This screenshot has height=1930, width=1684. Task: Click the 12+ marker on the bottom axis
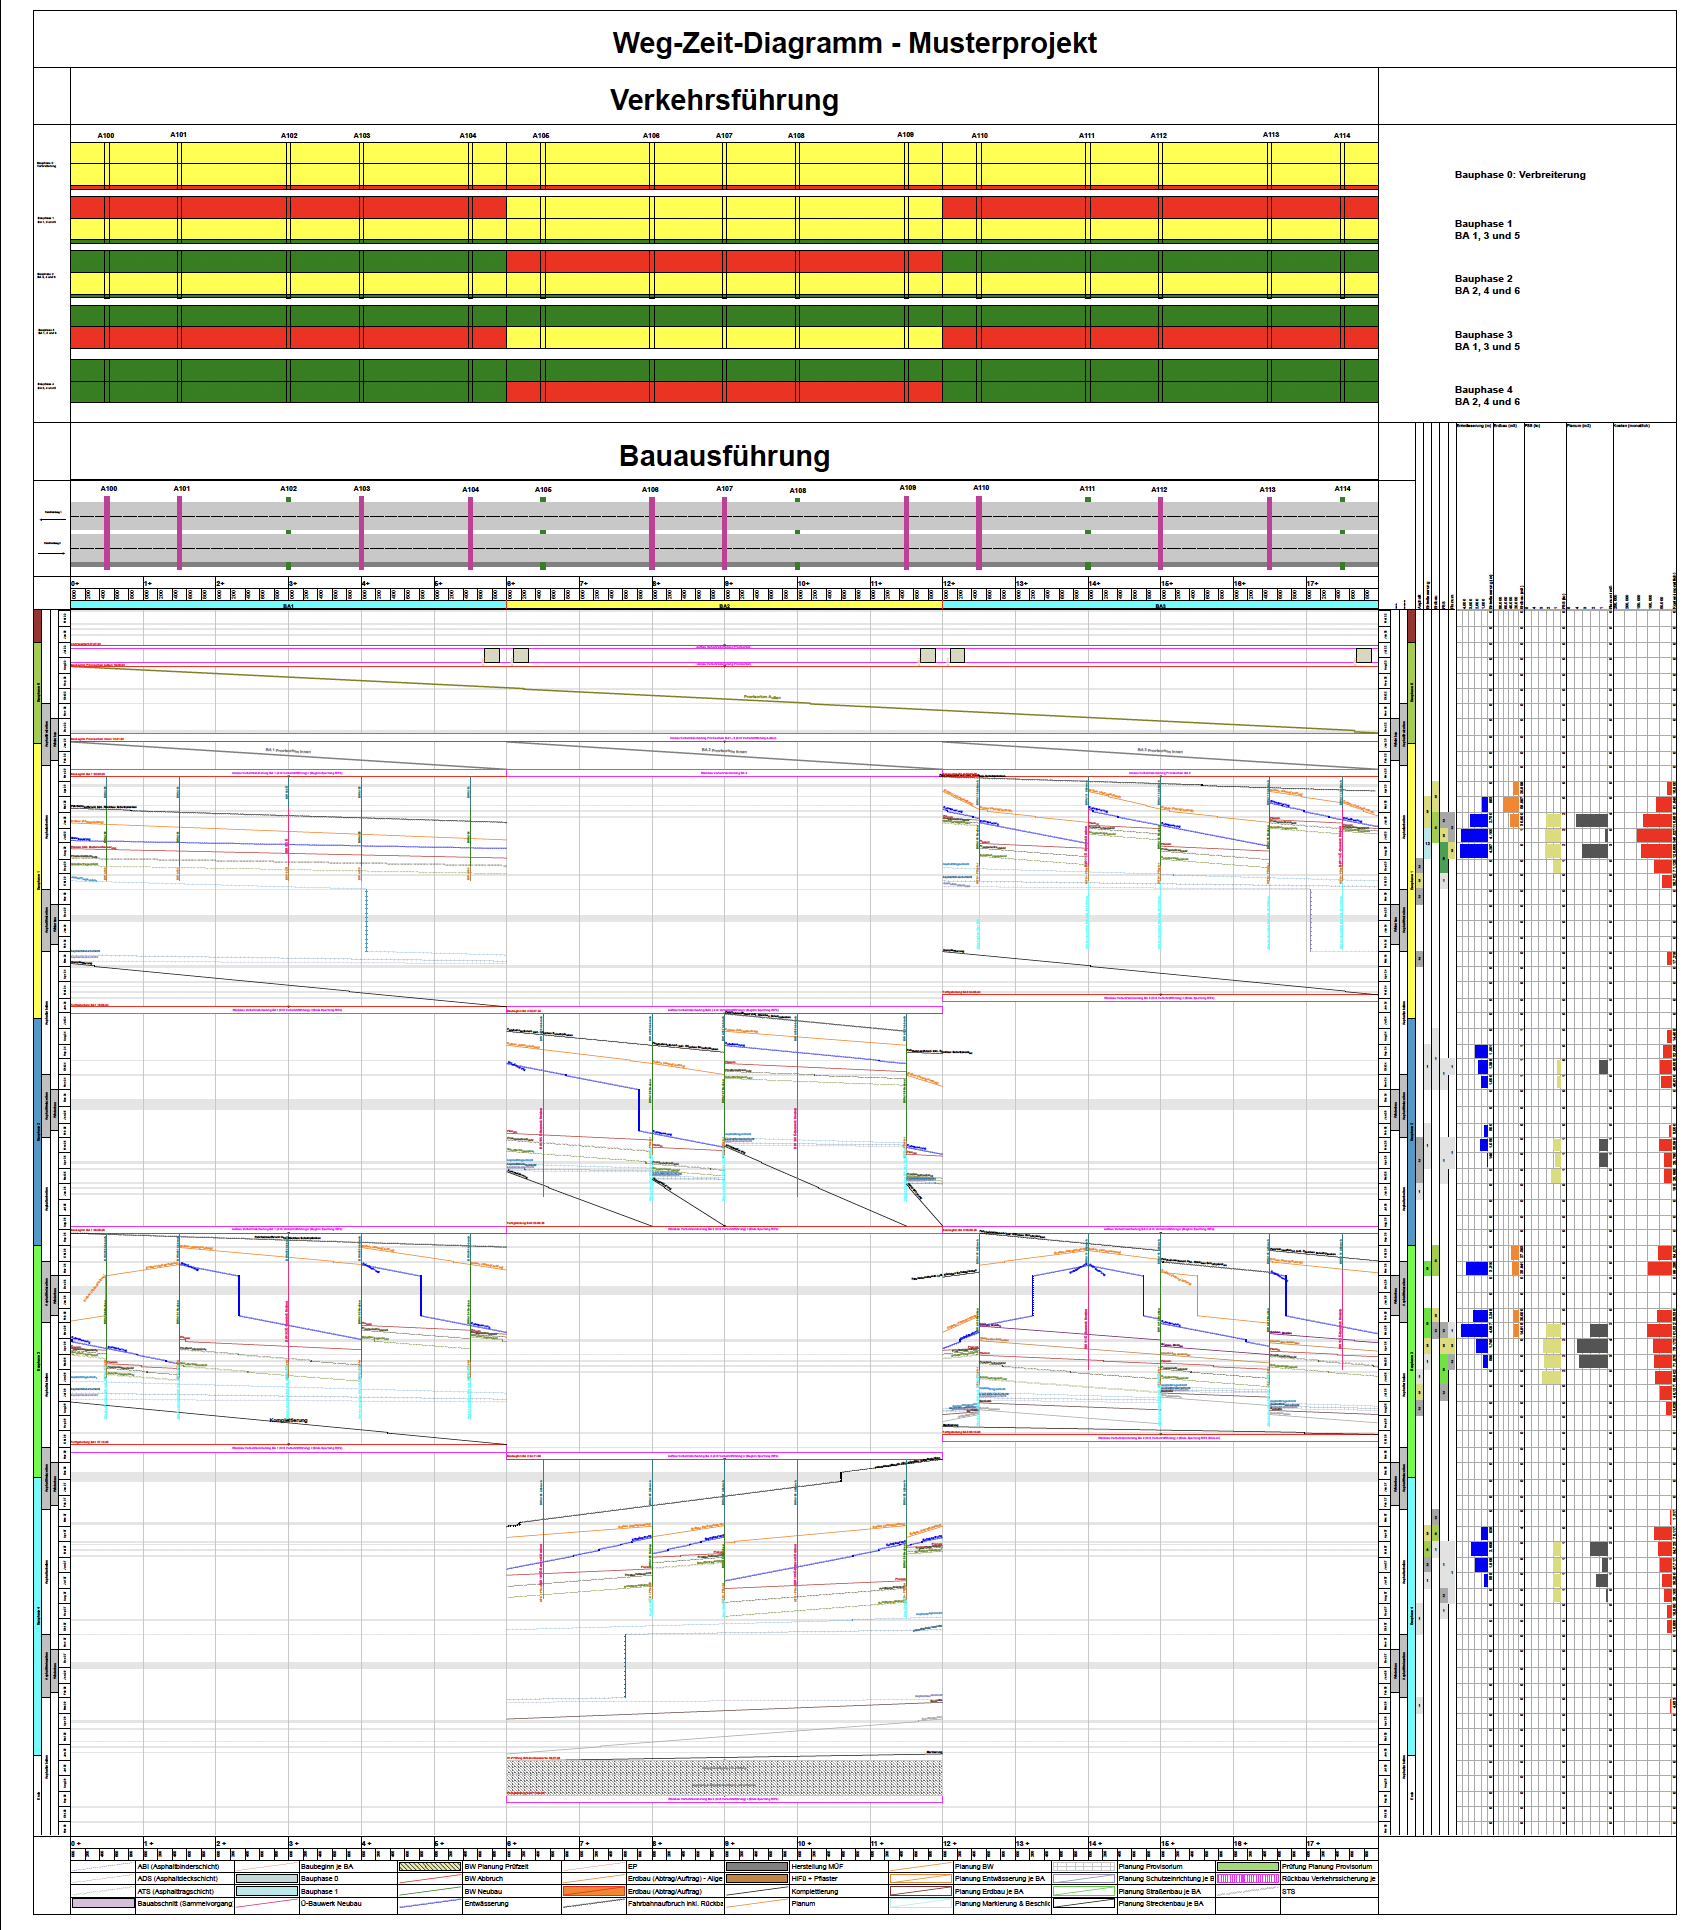949,1843
